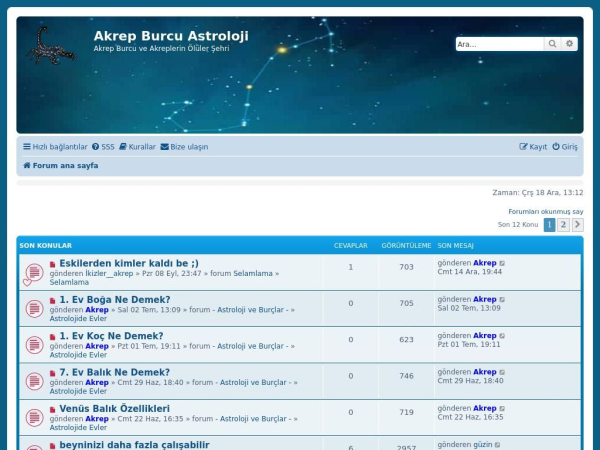This screenshot has height=450, width=600.
Task: Click unread-post icon before beyninizi daha fazla
Action: (x=52, y=446)
